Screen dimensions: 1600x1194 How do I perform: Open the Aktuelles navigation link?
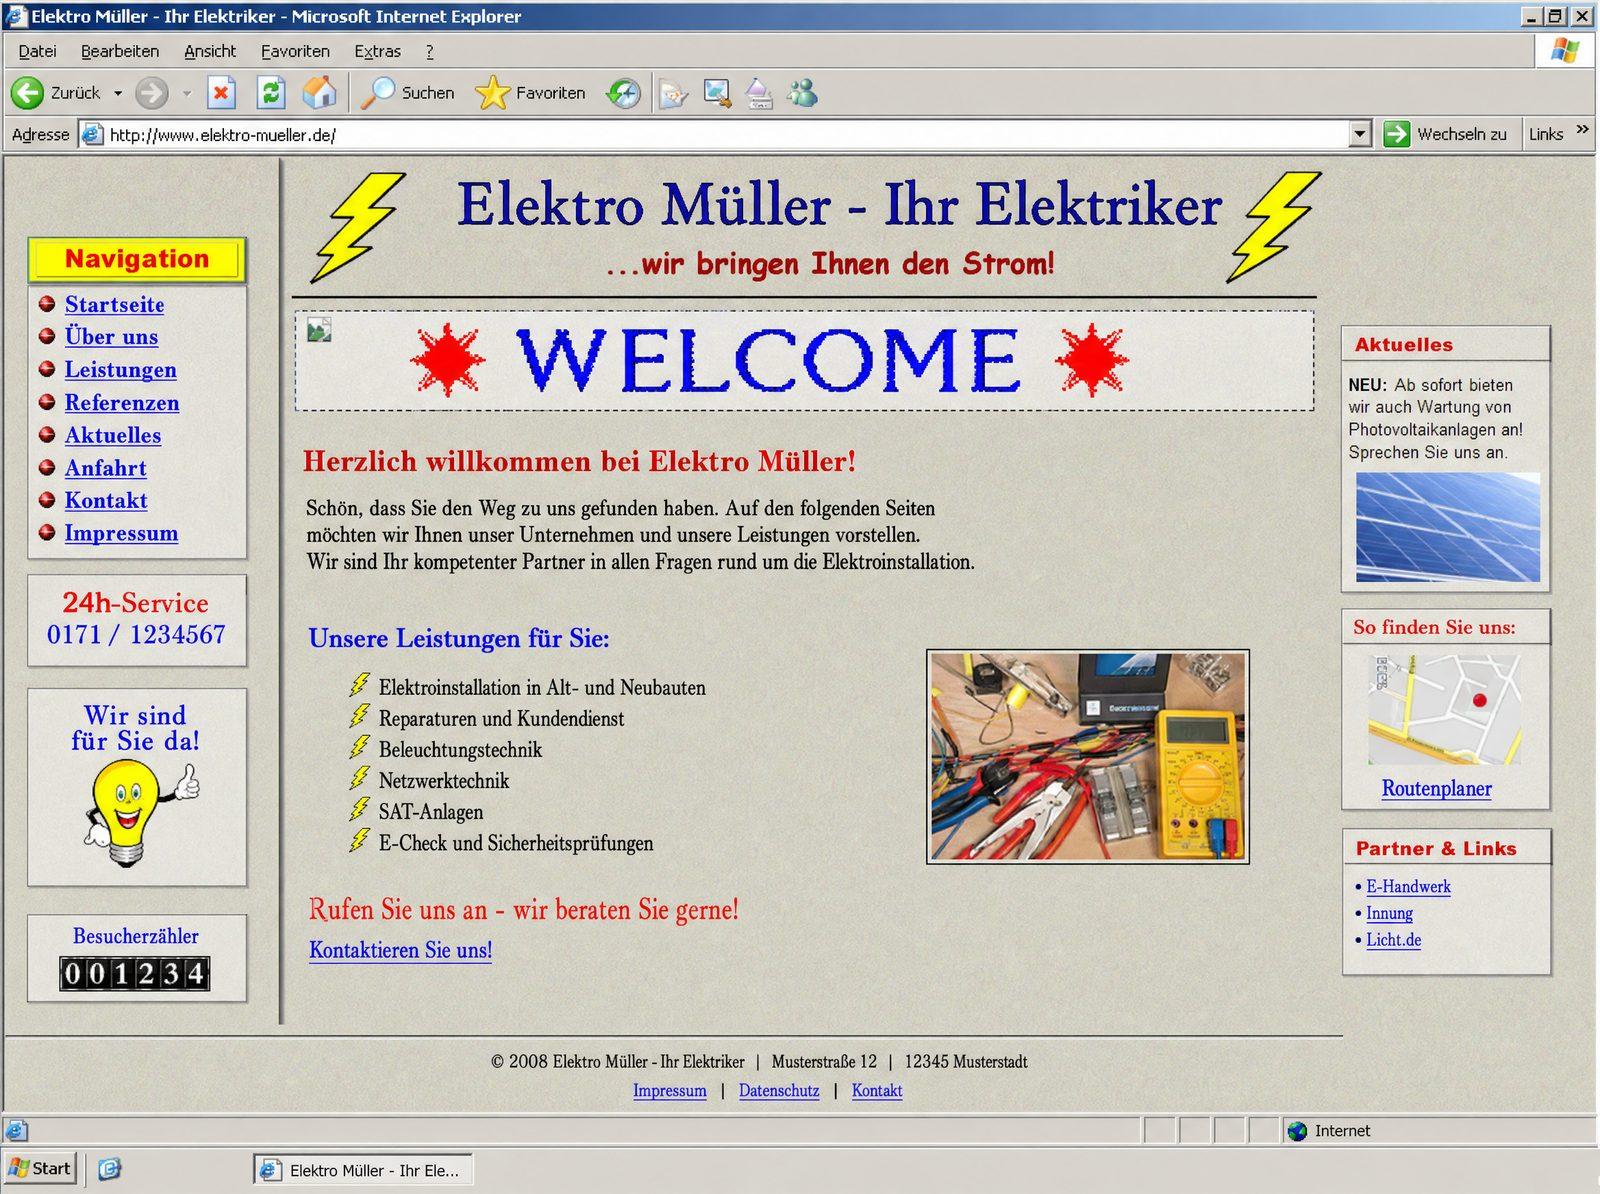(113, 435)
